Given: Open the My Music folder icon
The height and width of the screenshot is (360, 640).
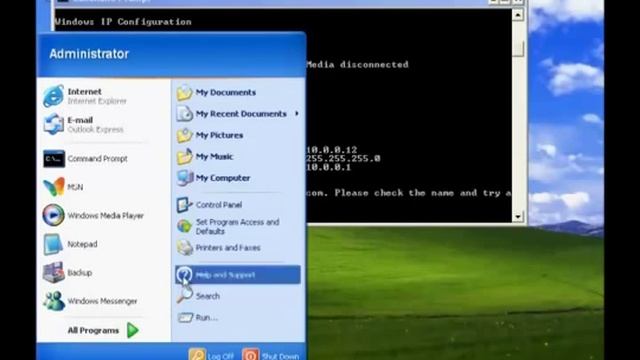Looking at the screenshot, I should coord(184,157).
